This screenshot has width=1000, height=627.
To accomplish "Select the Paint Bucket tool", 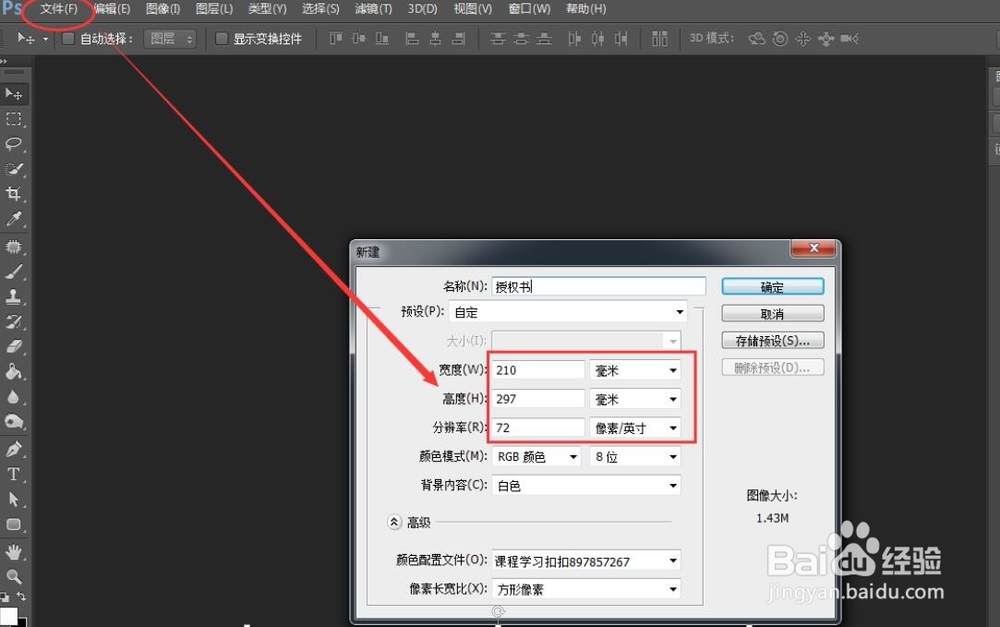I will (x=13, y=372).
